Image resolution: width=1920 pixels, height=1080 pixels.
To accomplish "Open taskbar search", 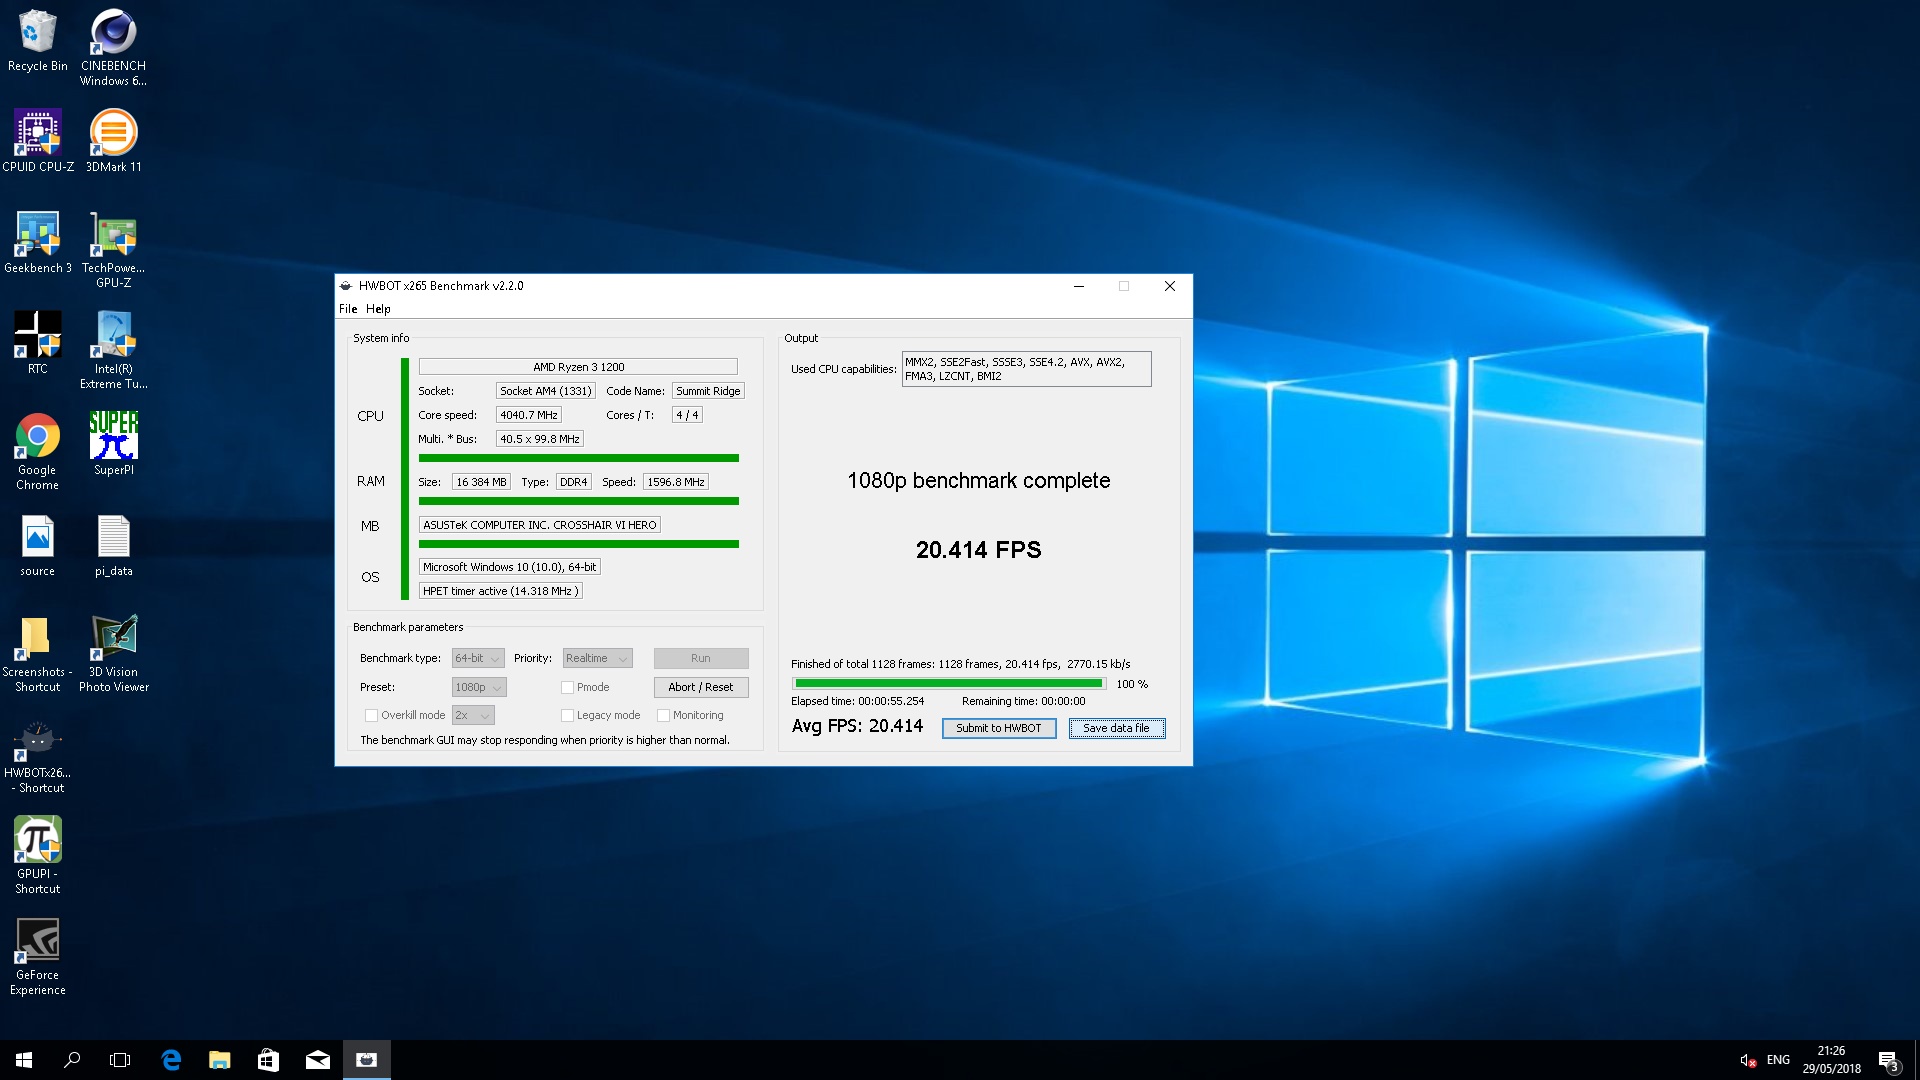I will (x=72, y=1060).
